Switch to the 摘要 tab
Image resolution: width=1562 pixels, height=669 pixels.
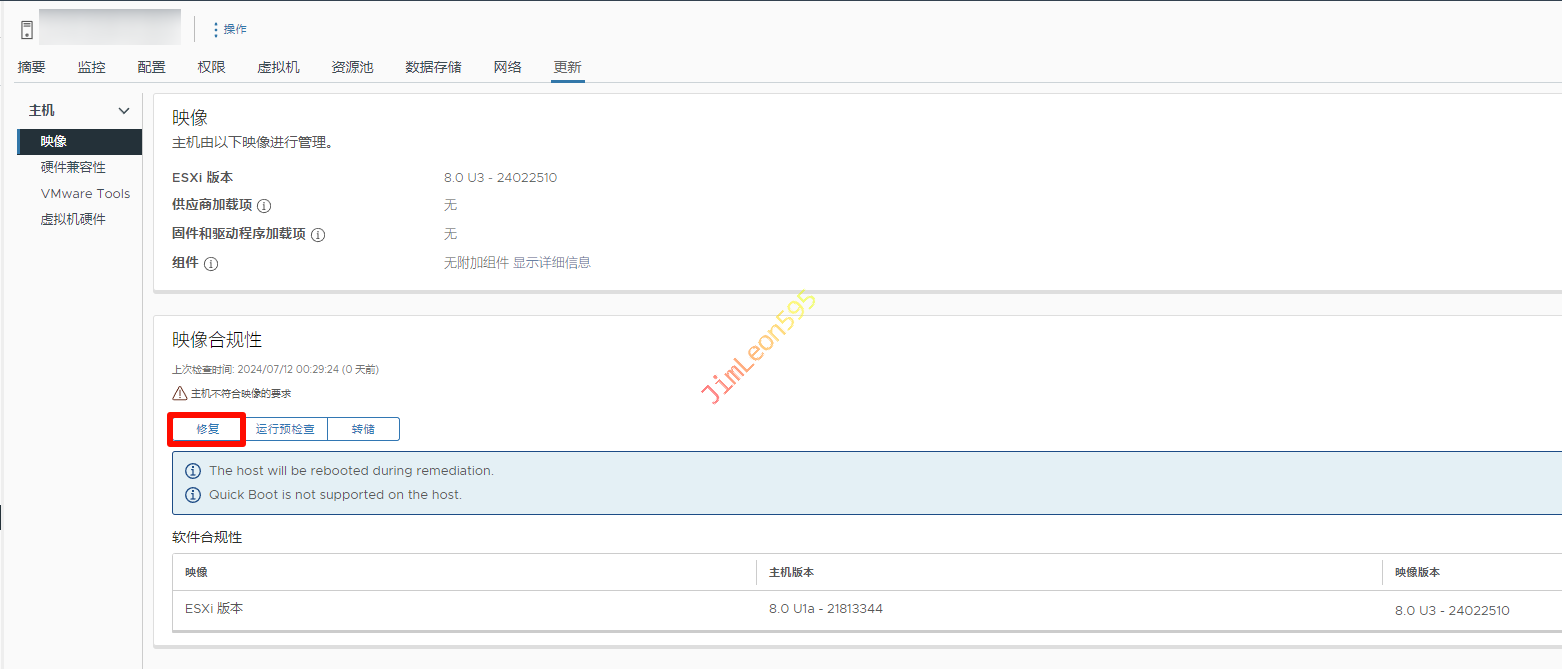tap(32, 67)
